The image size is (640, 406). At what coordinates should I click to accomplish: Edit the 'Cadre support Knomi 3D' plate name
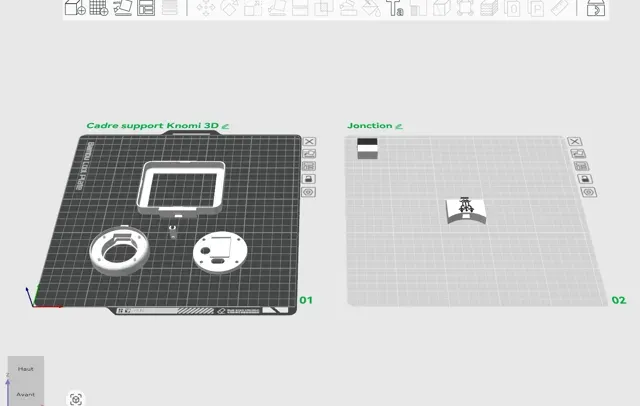(225, 126)
